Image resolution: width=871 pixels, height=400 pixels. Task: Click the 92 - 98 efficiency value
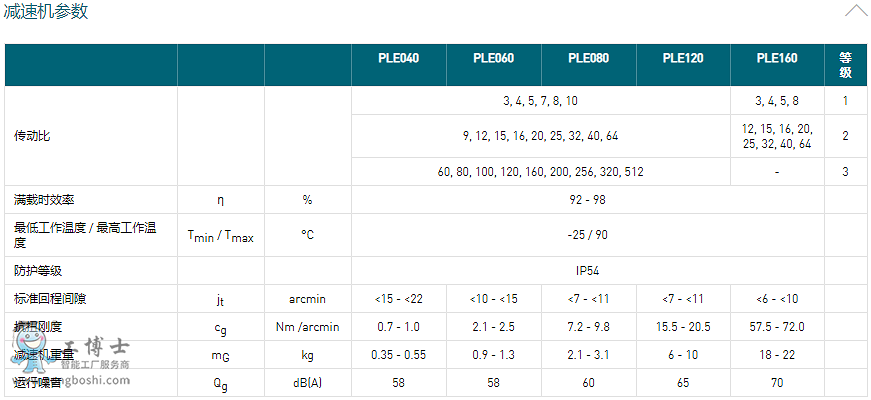pyautogui.click(x=587, y=199)
